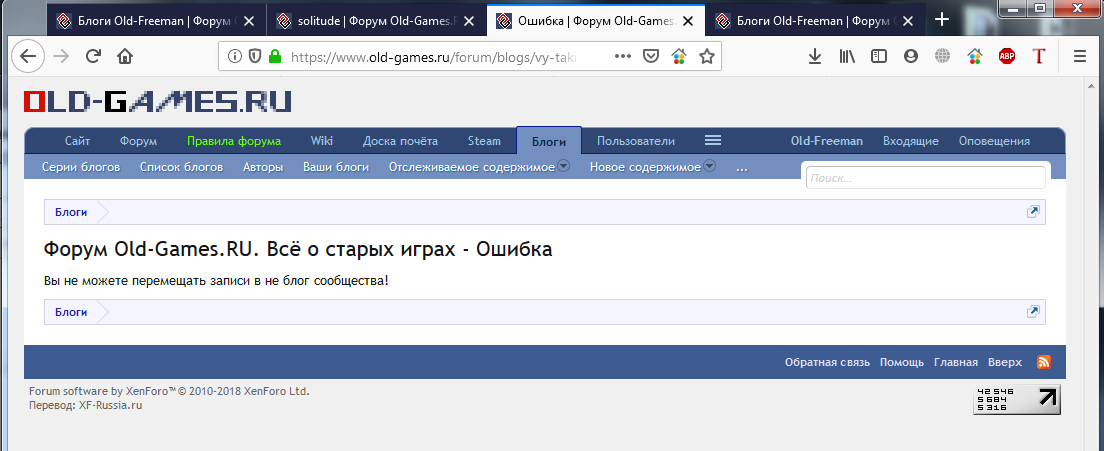
Task: Click the upper breadcrumb jump arrow icon
Action: (1033, 212)
